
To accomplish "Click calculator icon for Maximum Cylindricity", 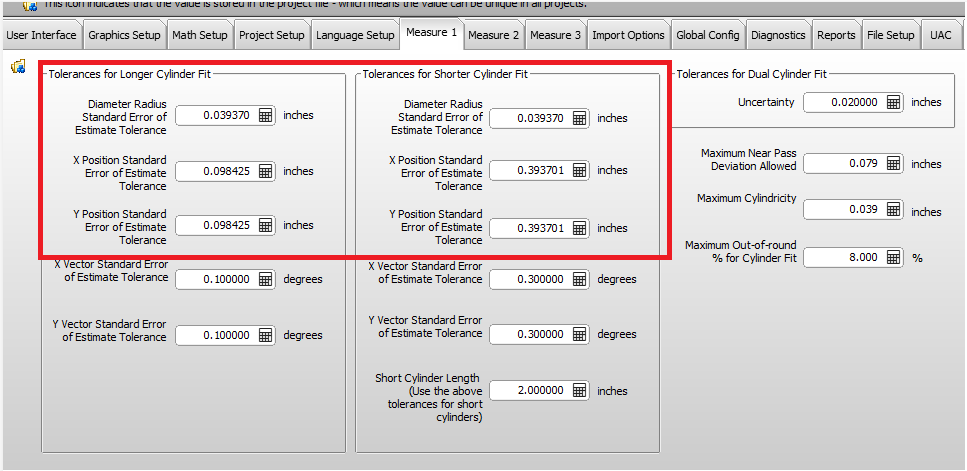I will (894, 210).
